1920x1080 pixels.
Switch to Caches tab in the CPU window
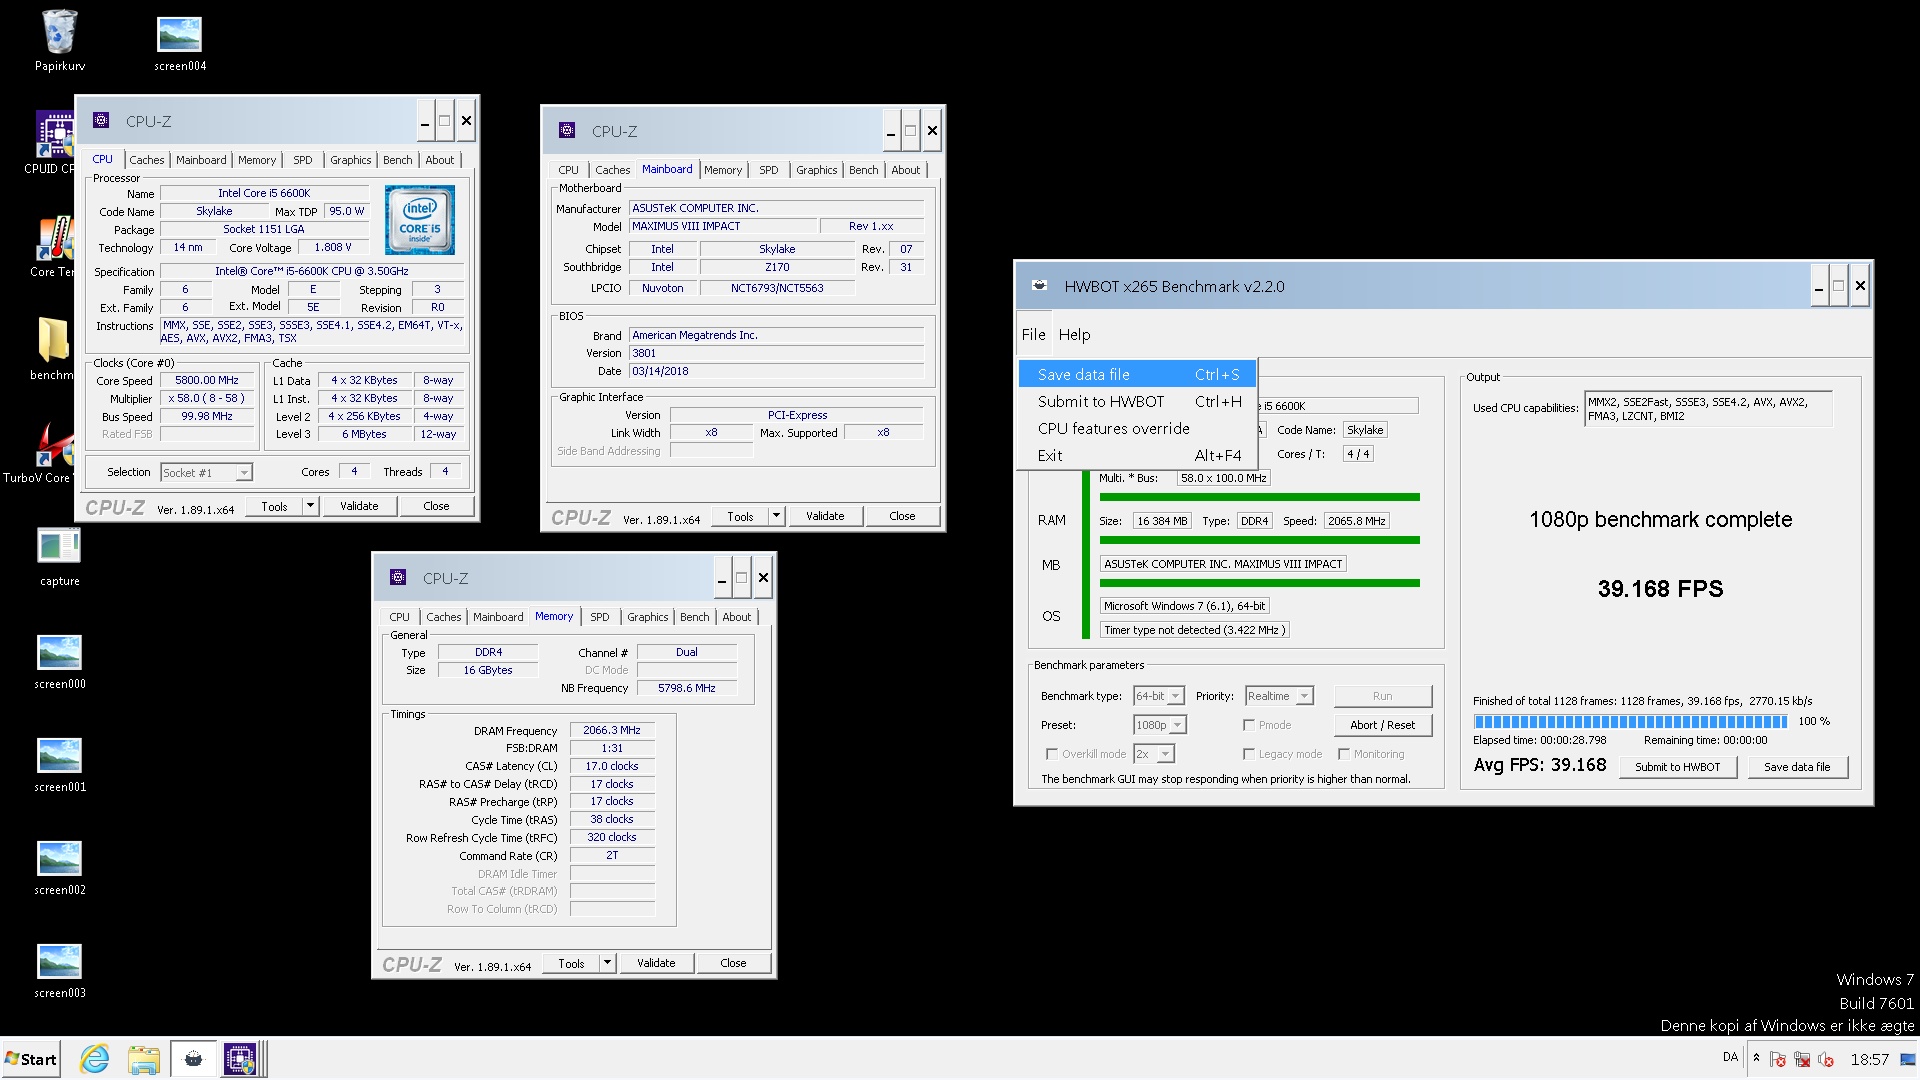pos(147,160)
